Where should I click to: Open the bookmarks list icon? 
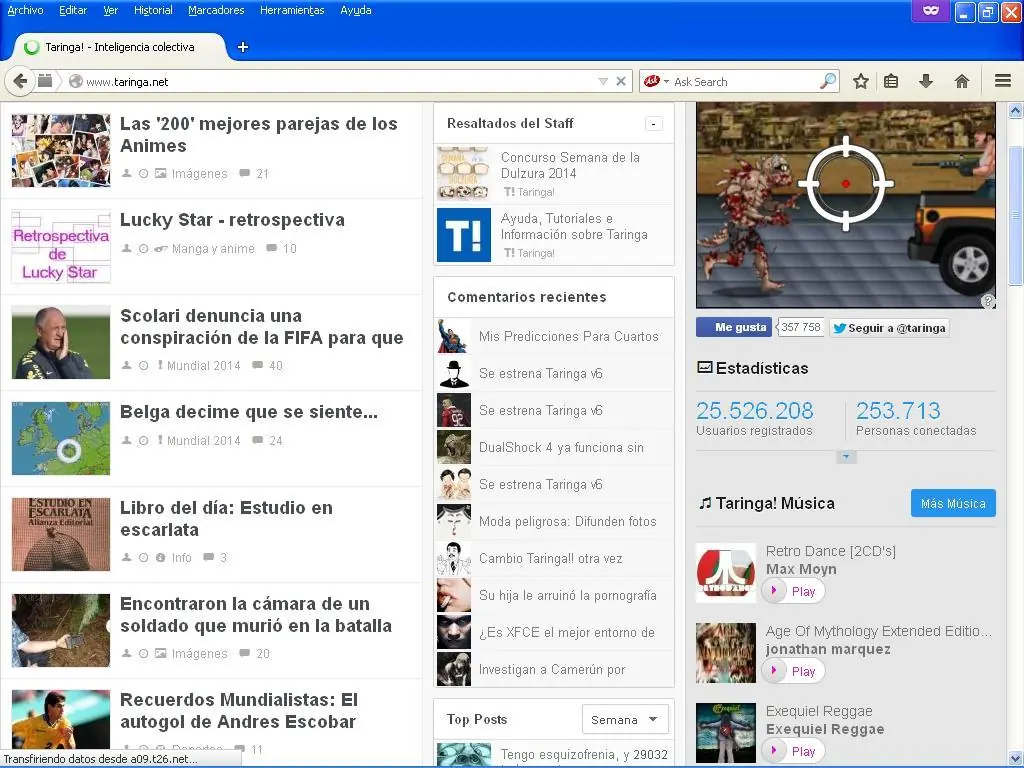click(x=891, y=82)
